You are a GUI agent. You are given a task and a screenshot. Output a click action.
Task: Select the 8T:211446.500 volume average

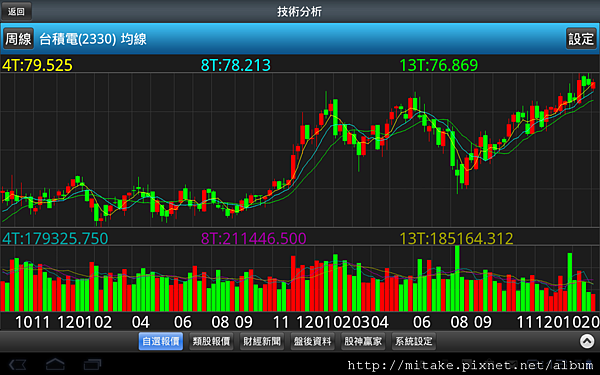254,238
